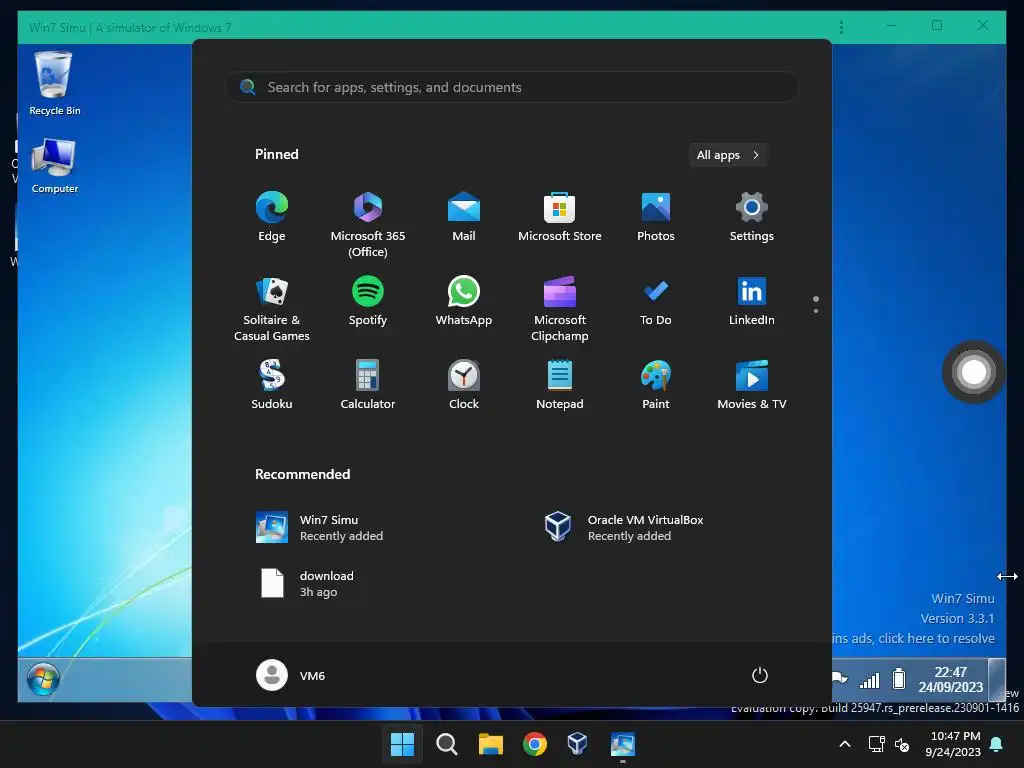This screenshot has width=1024, height=768.
Task: Launch the Clock app
Action: [x=464, y=385]
